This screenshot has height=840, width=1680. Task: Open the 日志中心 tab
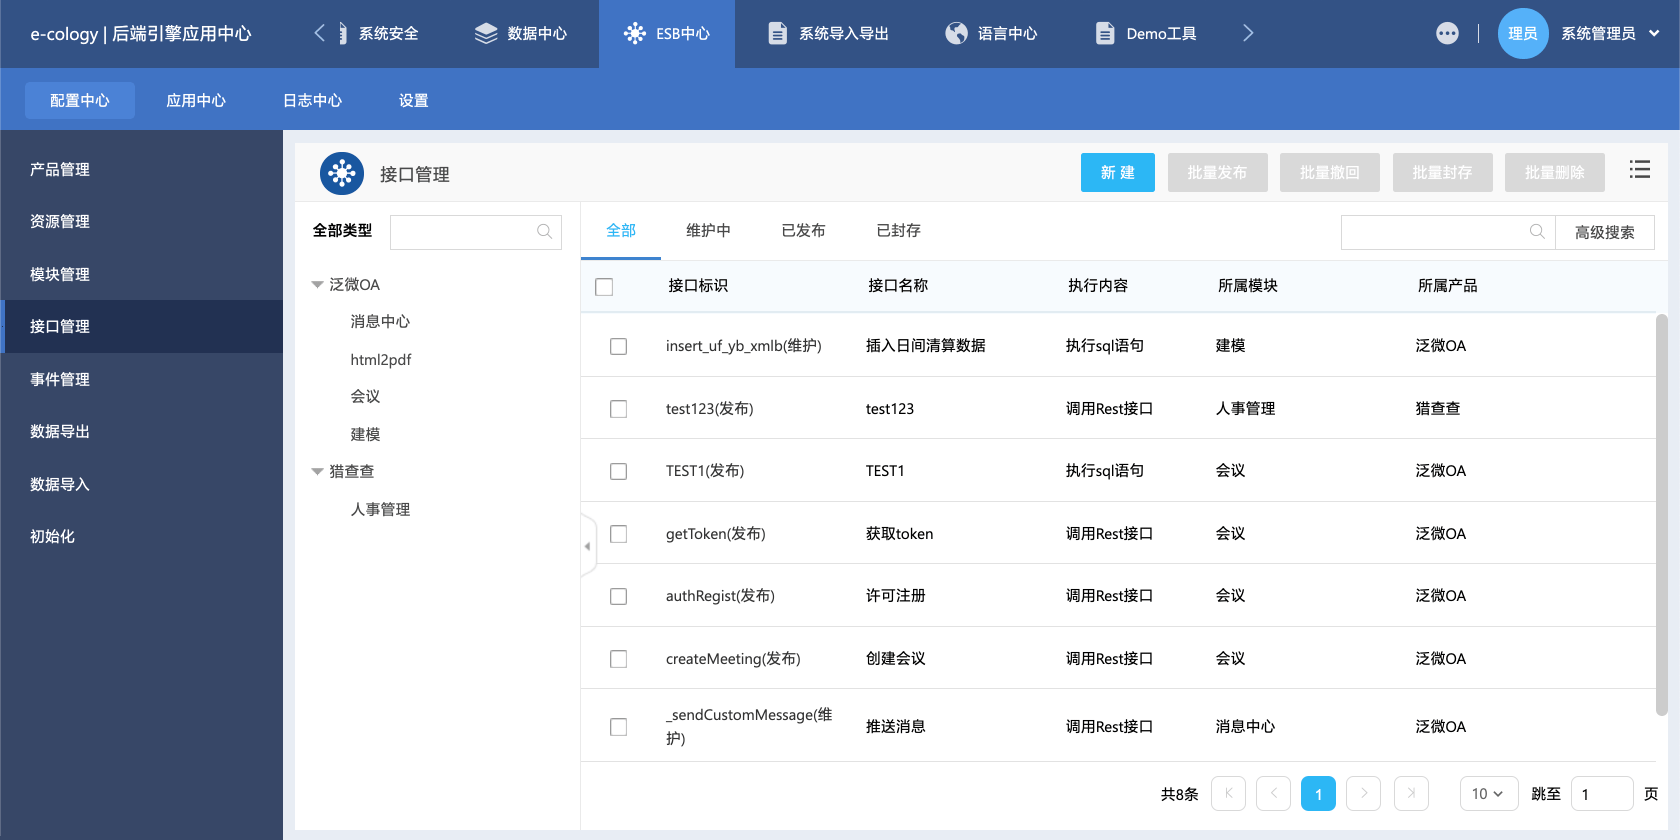click(x=312, y=100)
